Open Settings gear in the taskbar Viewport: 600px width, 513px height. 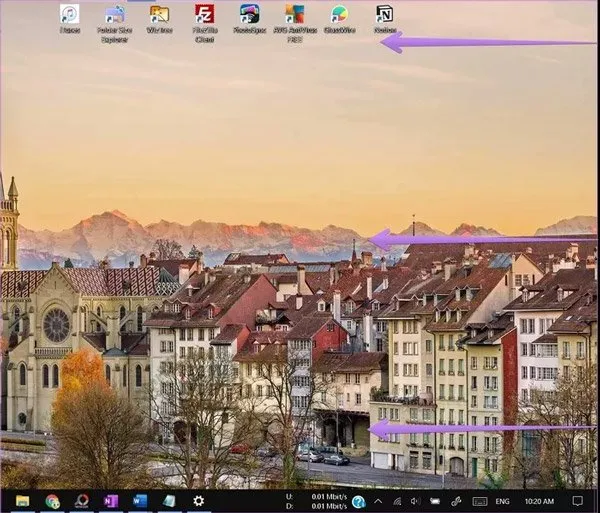(199, 501)
